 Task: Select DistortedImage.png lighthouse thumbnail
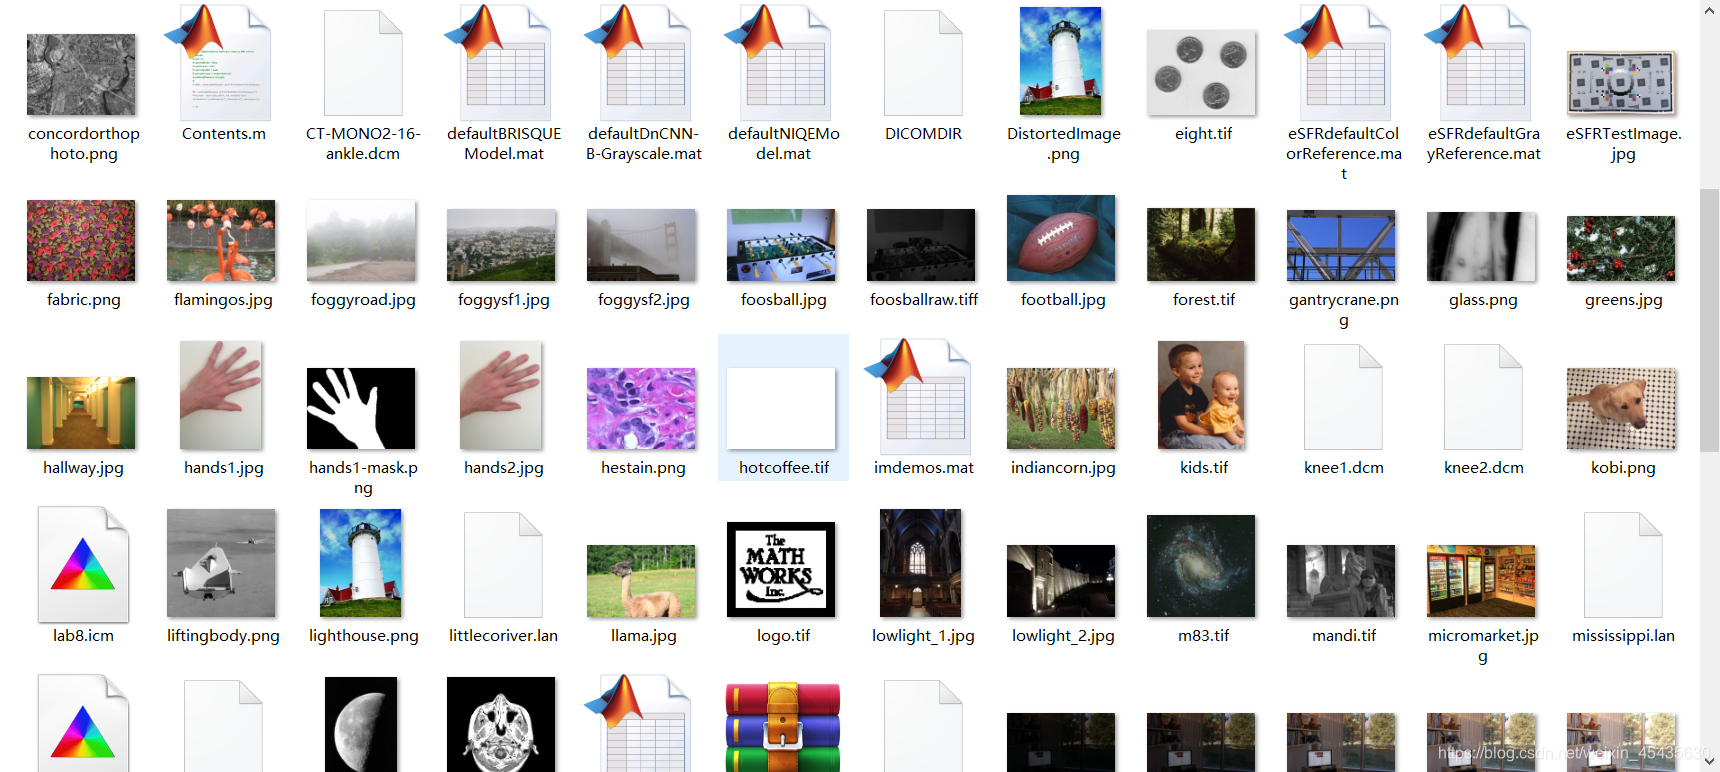[1061, 61]
